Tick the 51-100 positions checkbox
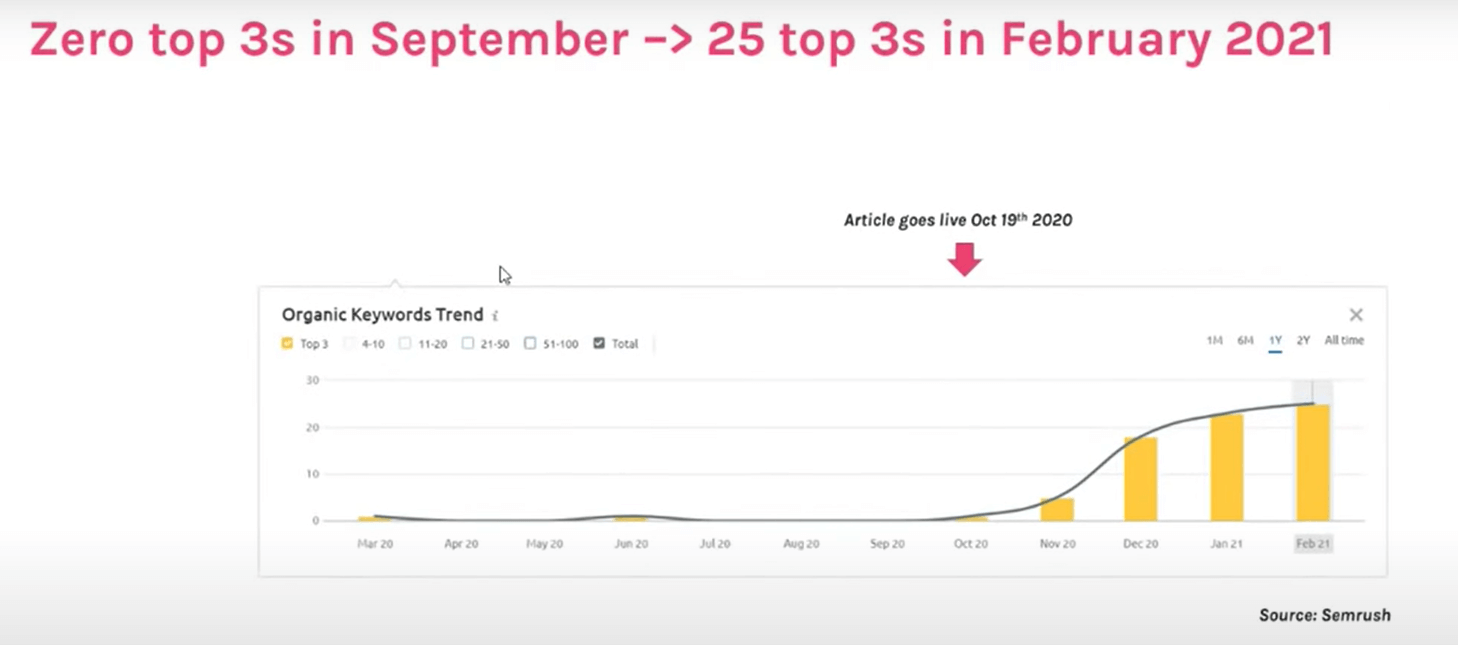1458x645 pixels. pyautogui.click(x=530, y=344)
